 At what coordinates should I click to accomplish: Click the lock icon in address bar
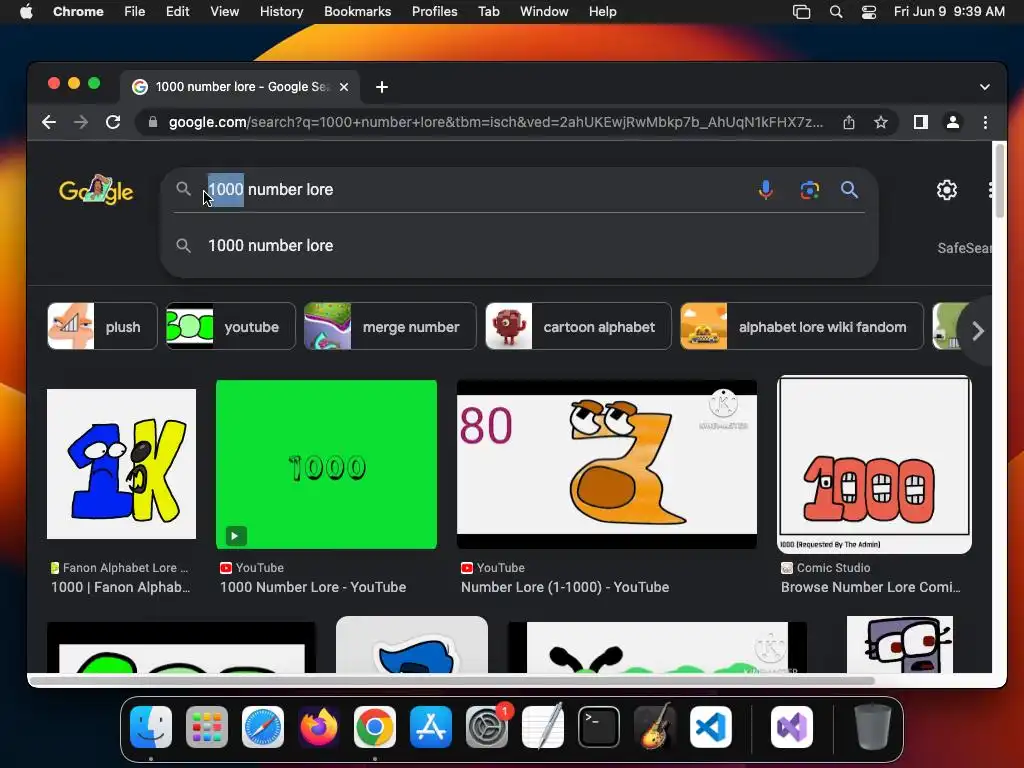pos(153,122)
